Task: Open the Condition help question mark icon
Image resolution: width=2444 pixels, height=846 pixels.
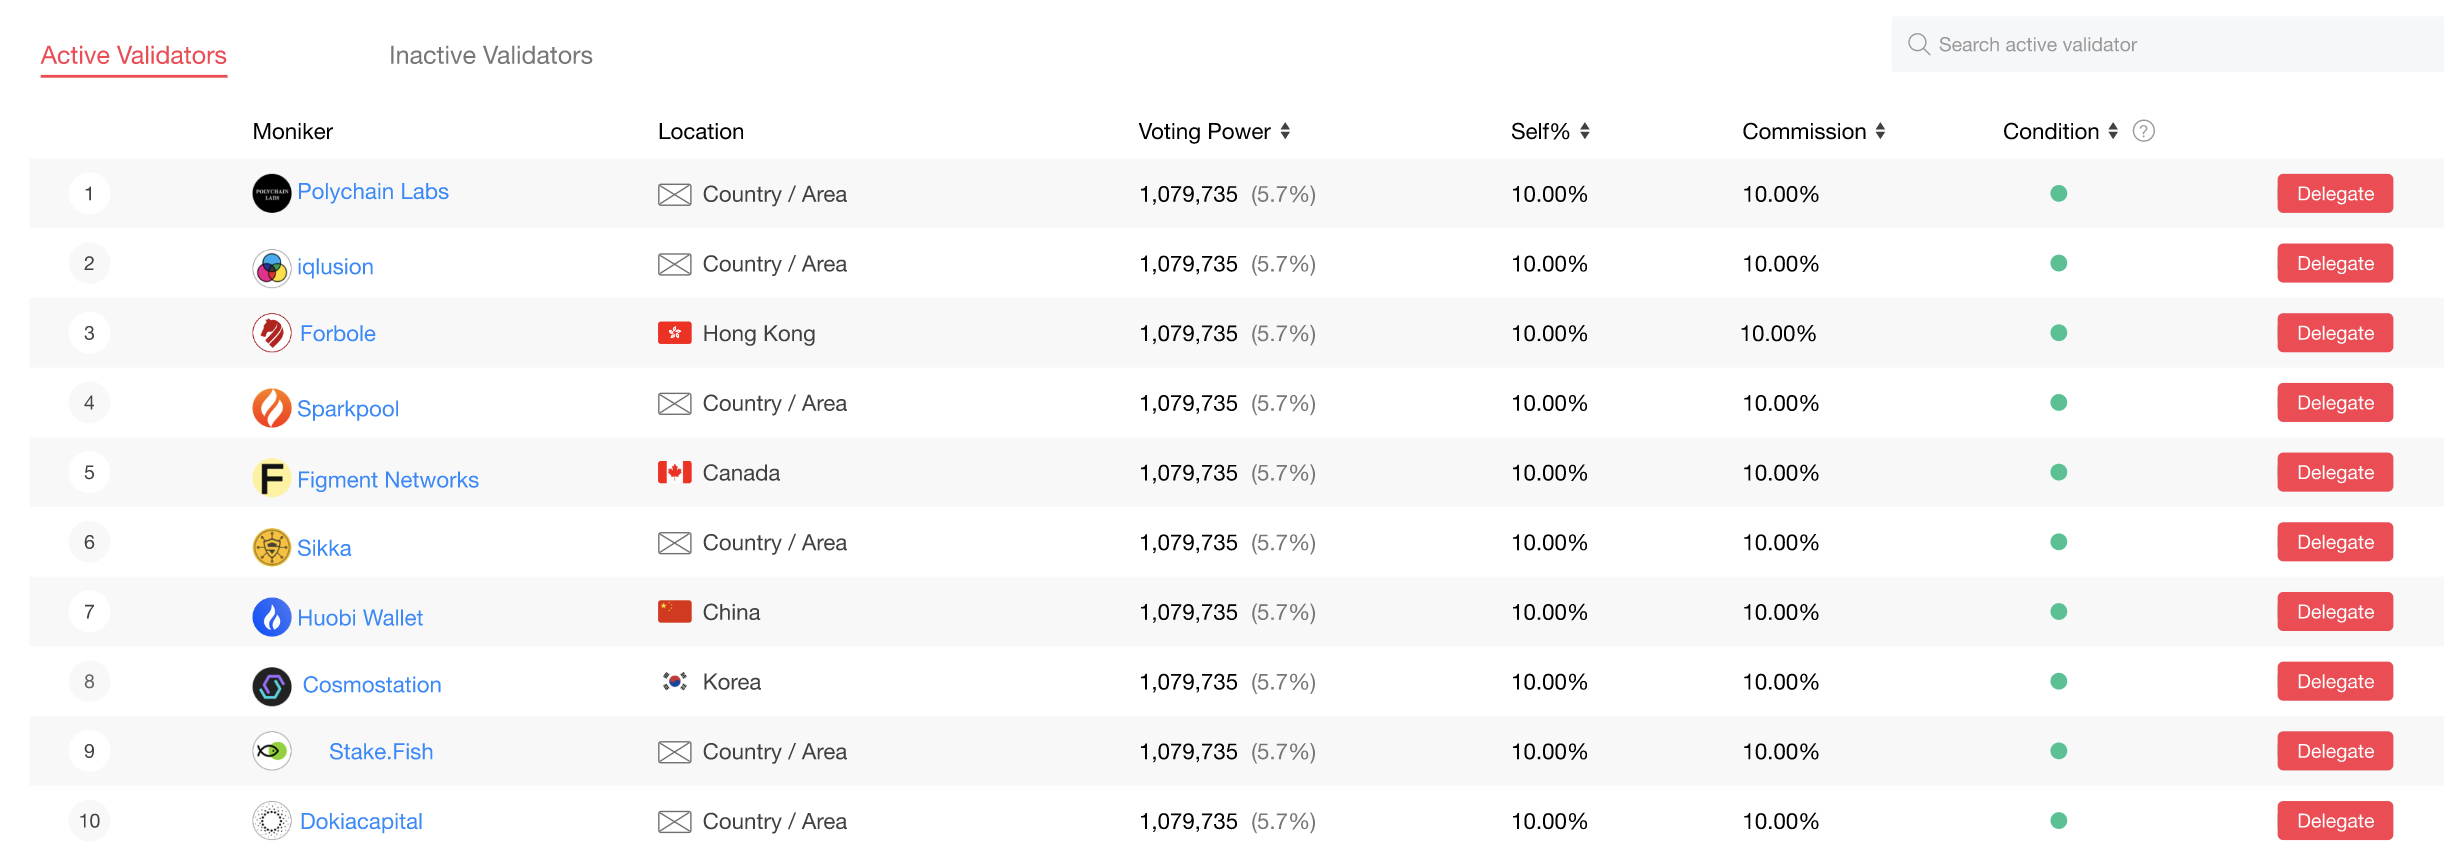Action: pos(2143,131)
